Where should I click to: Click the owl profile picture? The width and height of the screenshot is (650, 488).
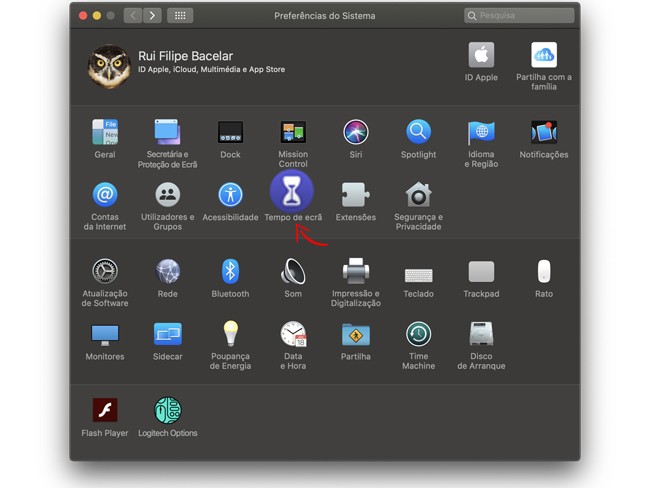(109, 67)
